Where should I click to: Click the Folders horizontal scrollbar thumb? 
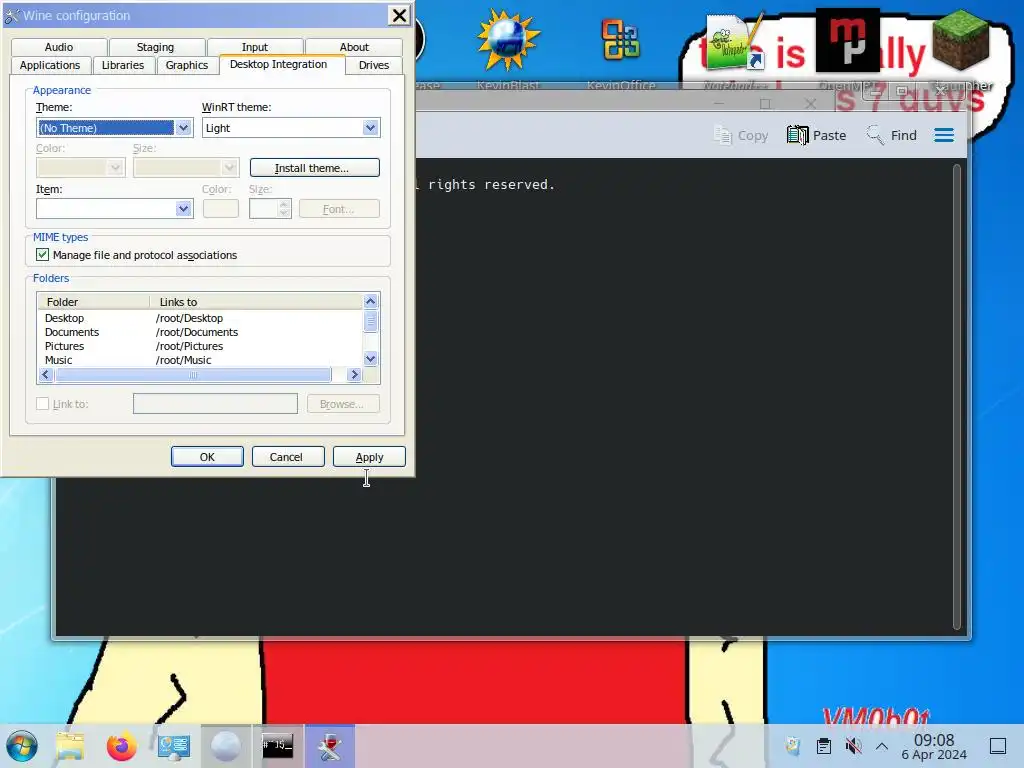pos(193,375)
